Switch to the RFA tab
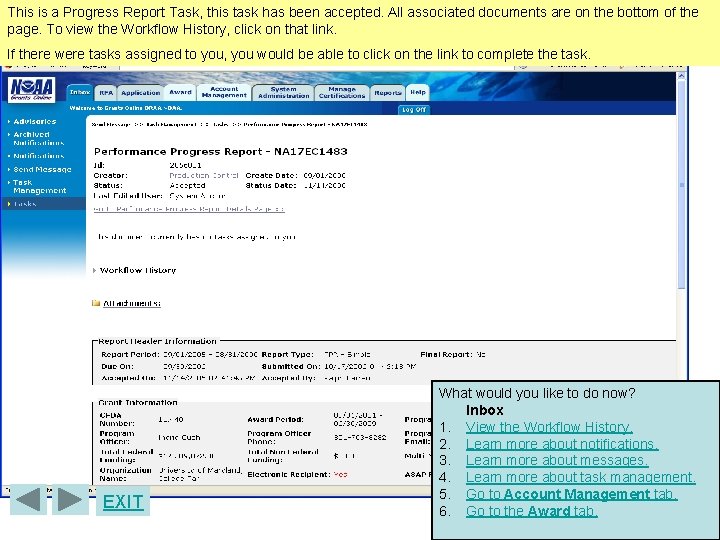Viewport: 720px width, 540px height. click(x=106, y=93)
